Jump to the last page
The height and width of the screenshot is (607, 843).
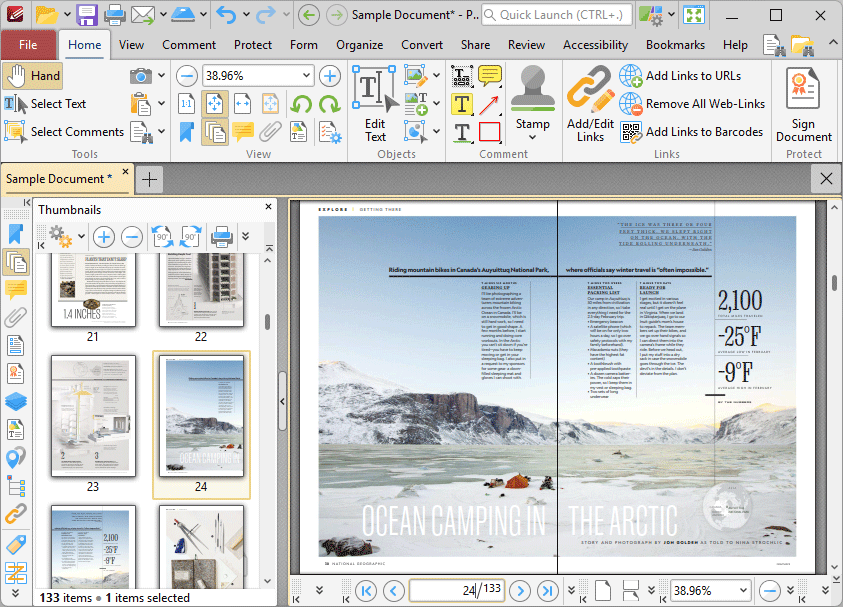tap(547, 590)
